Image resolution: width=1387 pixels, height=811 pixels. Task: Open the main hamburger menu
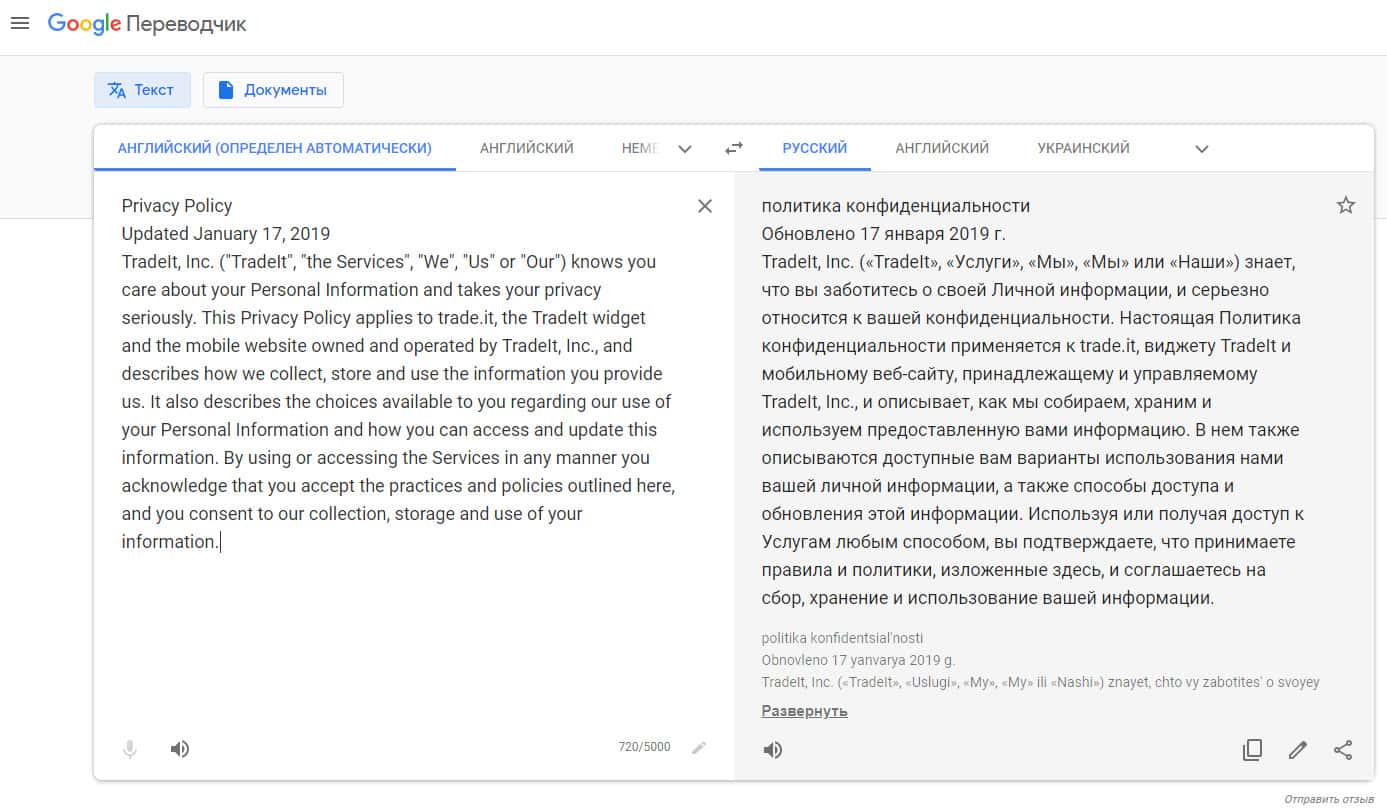tap(20, 23)
